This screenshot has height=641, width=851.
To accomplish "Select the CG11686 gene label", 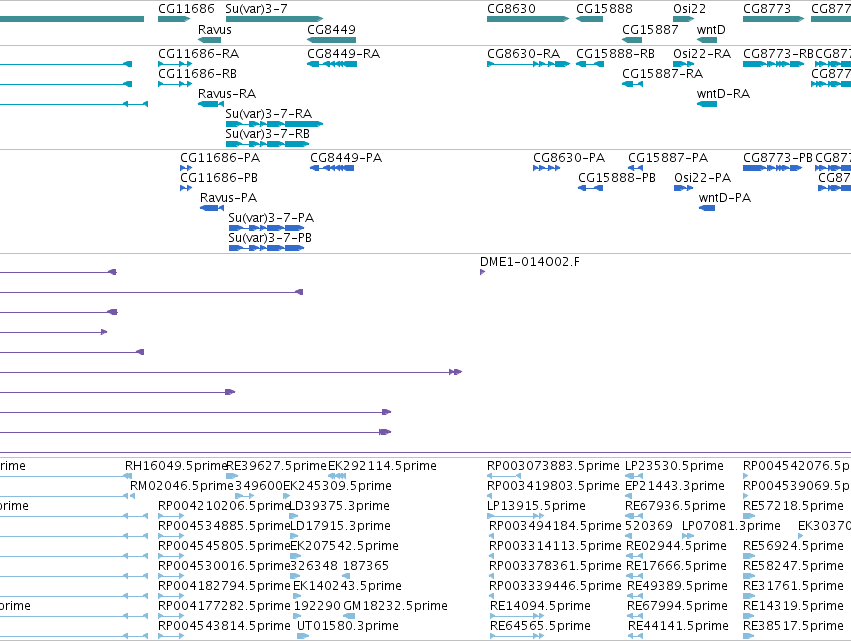I will (186, 9).
